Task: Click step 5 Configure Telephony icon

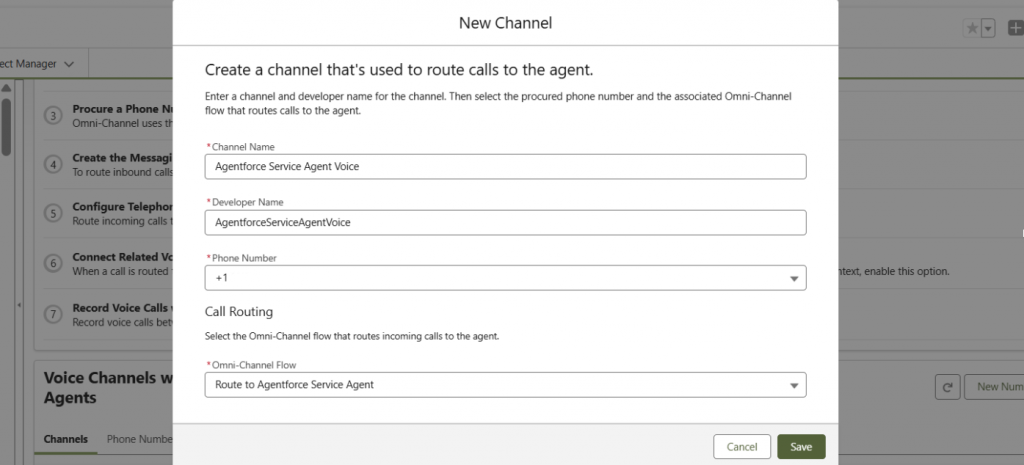Action: [x=53, y=213]
